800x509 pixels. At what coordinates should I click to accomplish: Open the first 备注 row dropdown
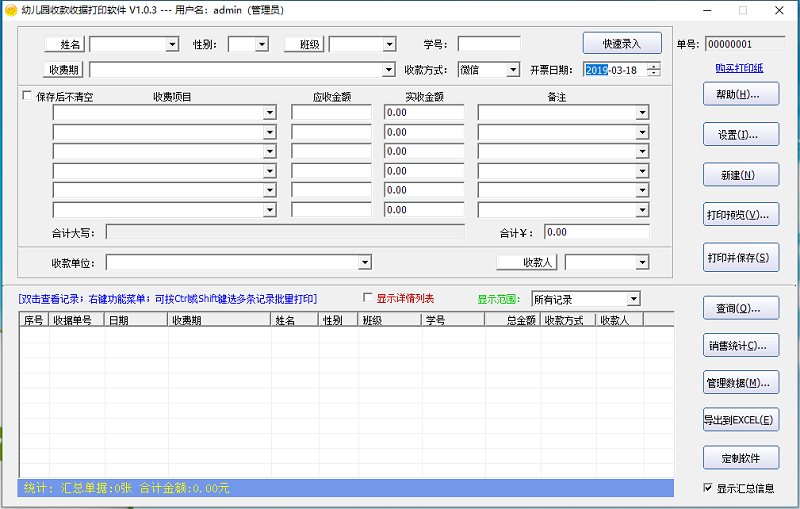tap(642, 112)
